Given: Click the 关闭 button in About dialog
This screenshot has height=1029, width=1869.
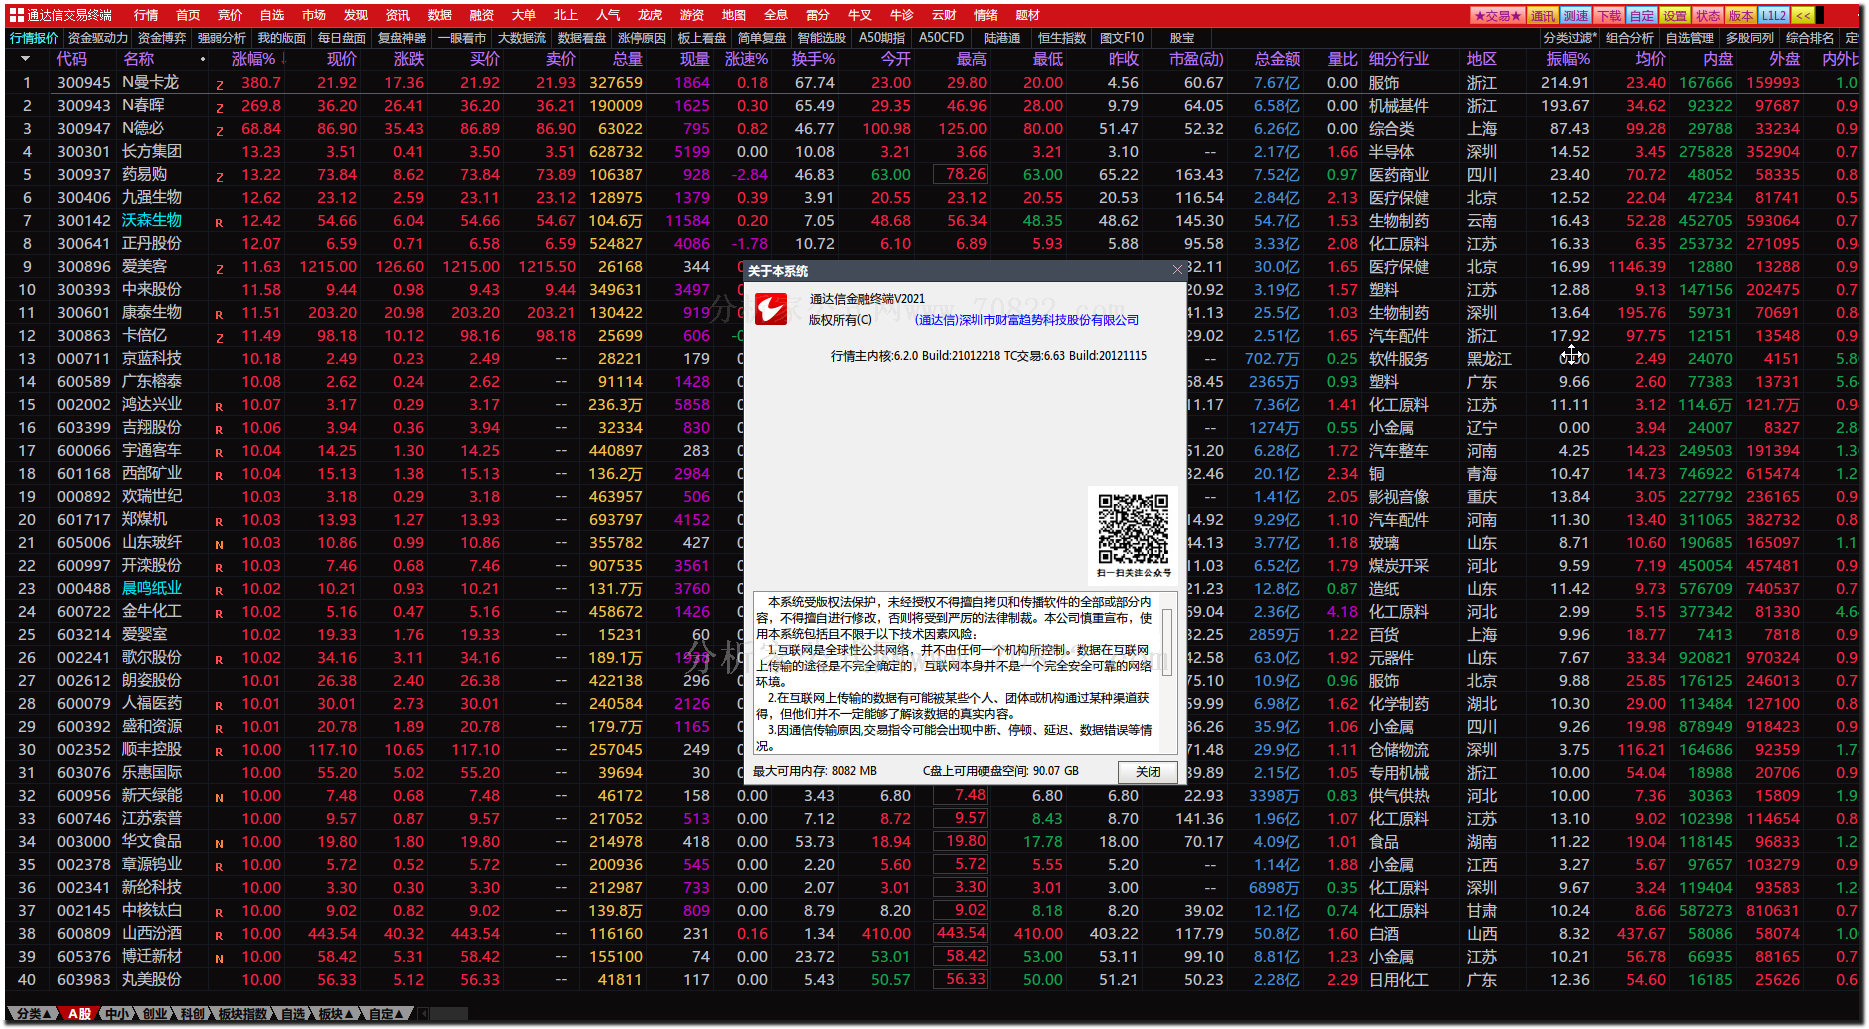Looking at the screenshot, I should point(1147,771).
